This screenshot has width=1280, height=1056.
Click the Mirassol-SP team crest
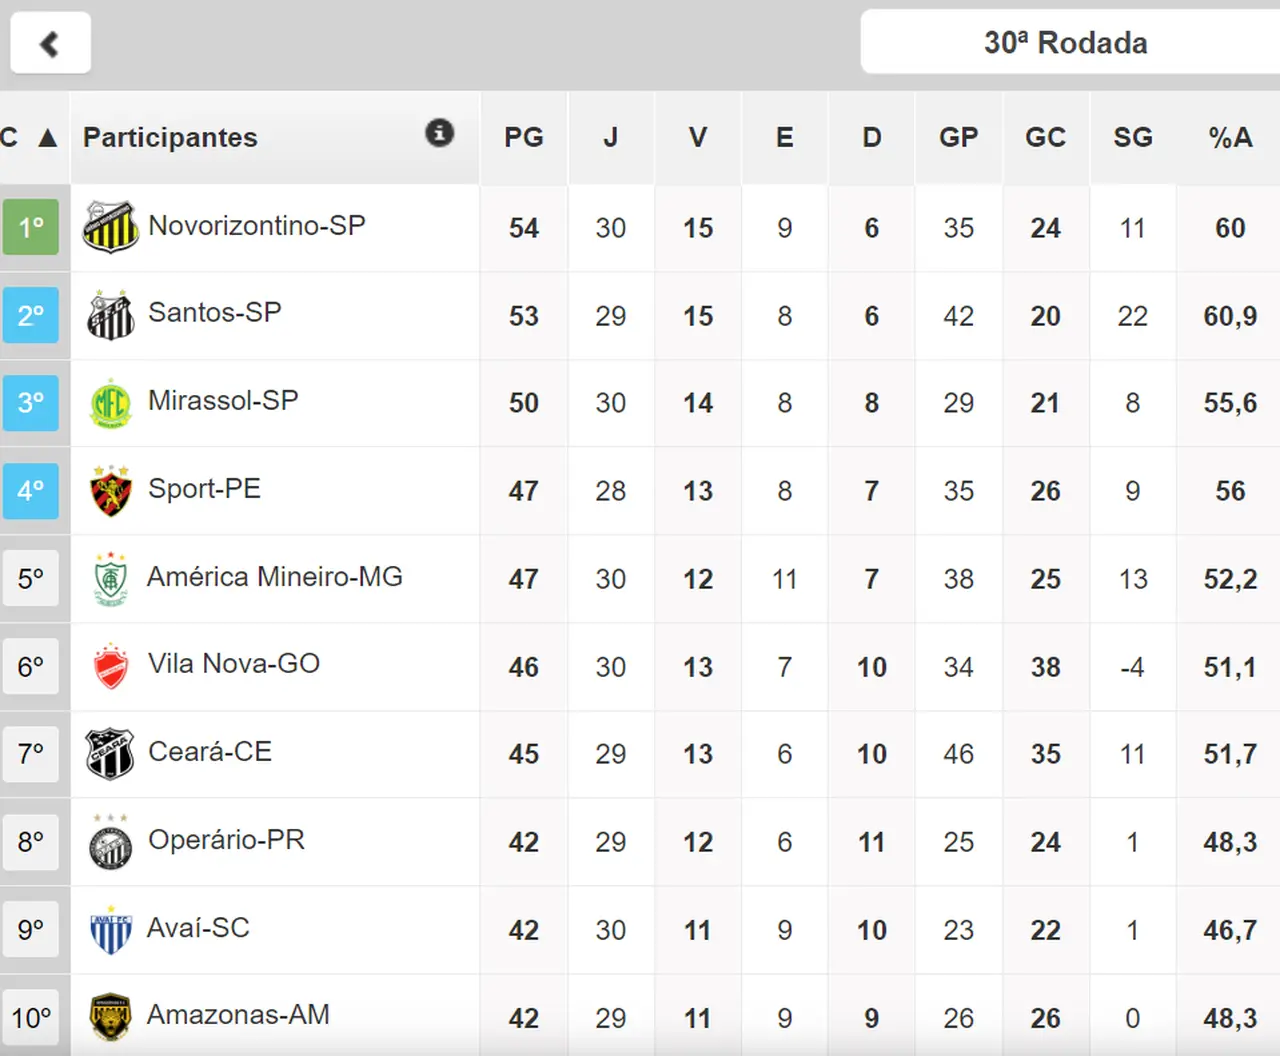[110, 403]
